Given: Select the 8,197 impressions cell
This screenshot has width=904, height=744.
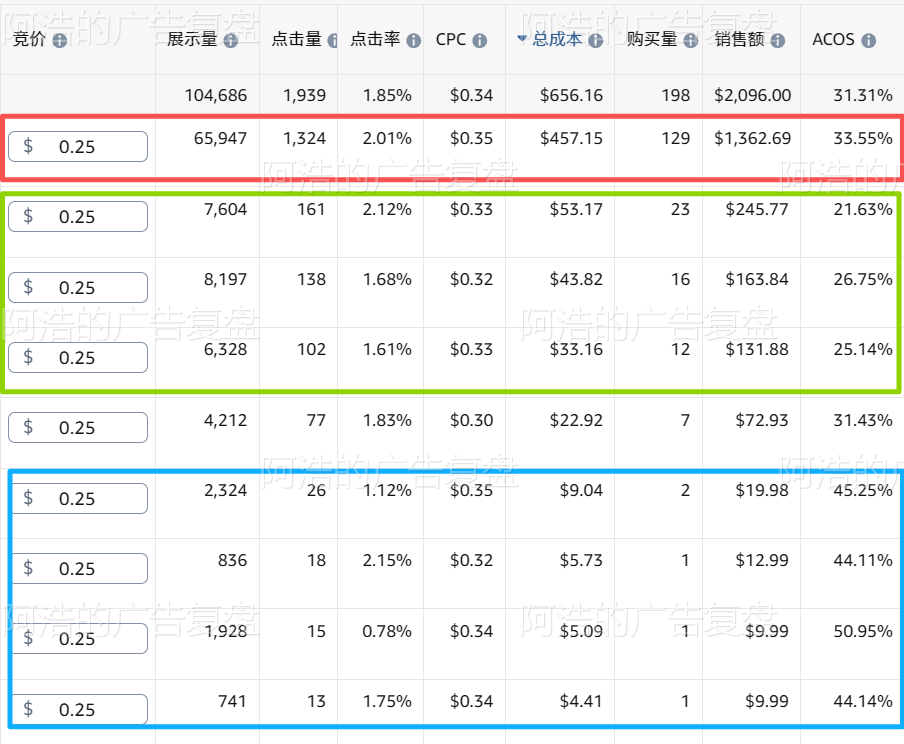Looking at the screenshot, I should click(x=225, y=280).
